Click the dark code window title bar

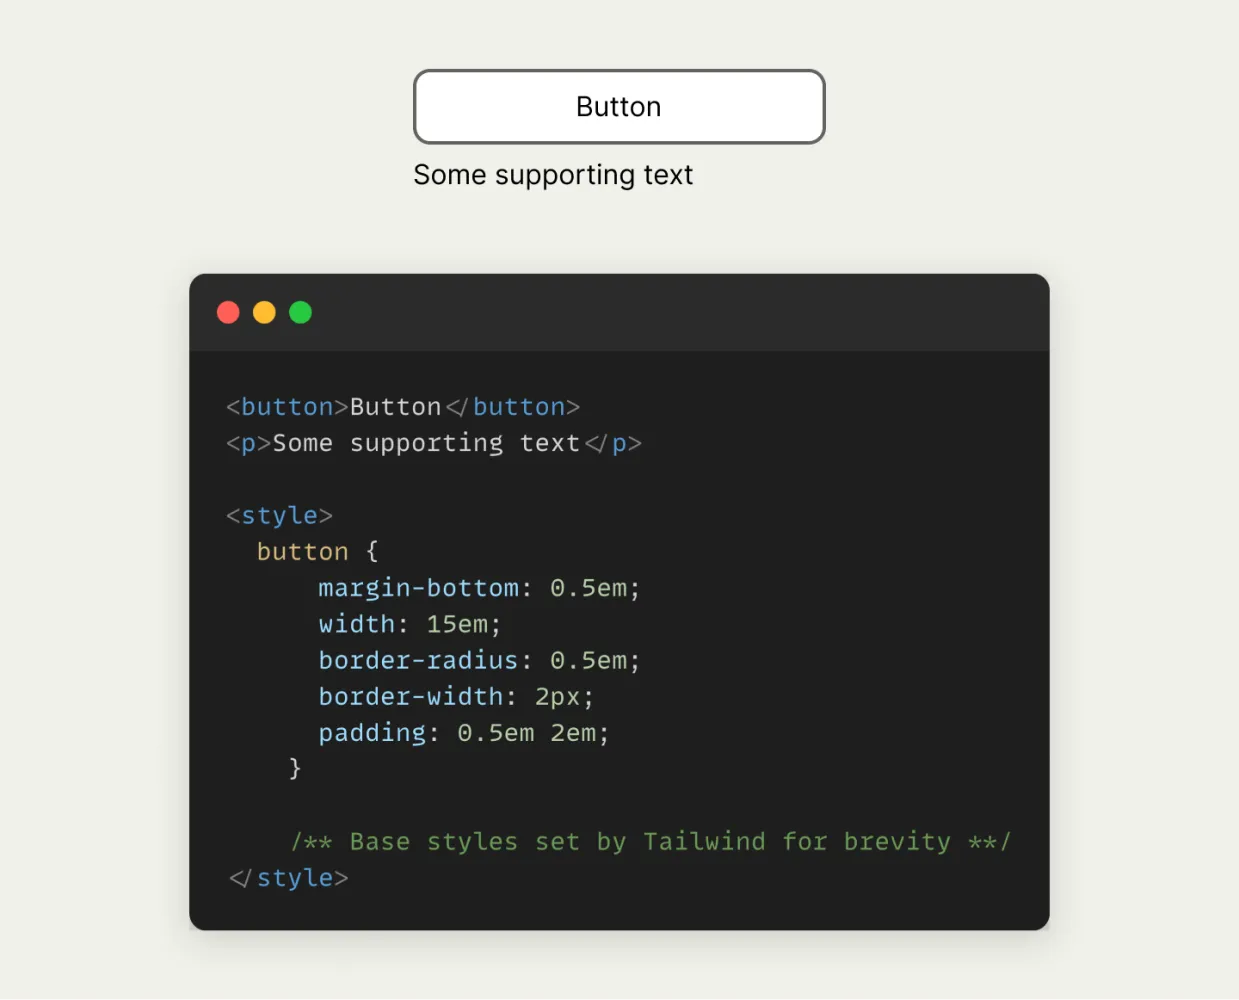(619, 313)
